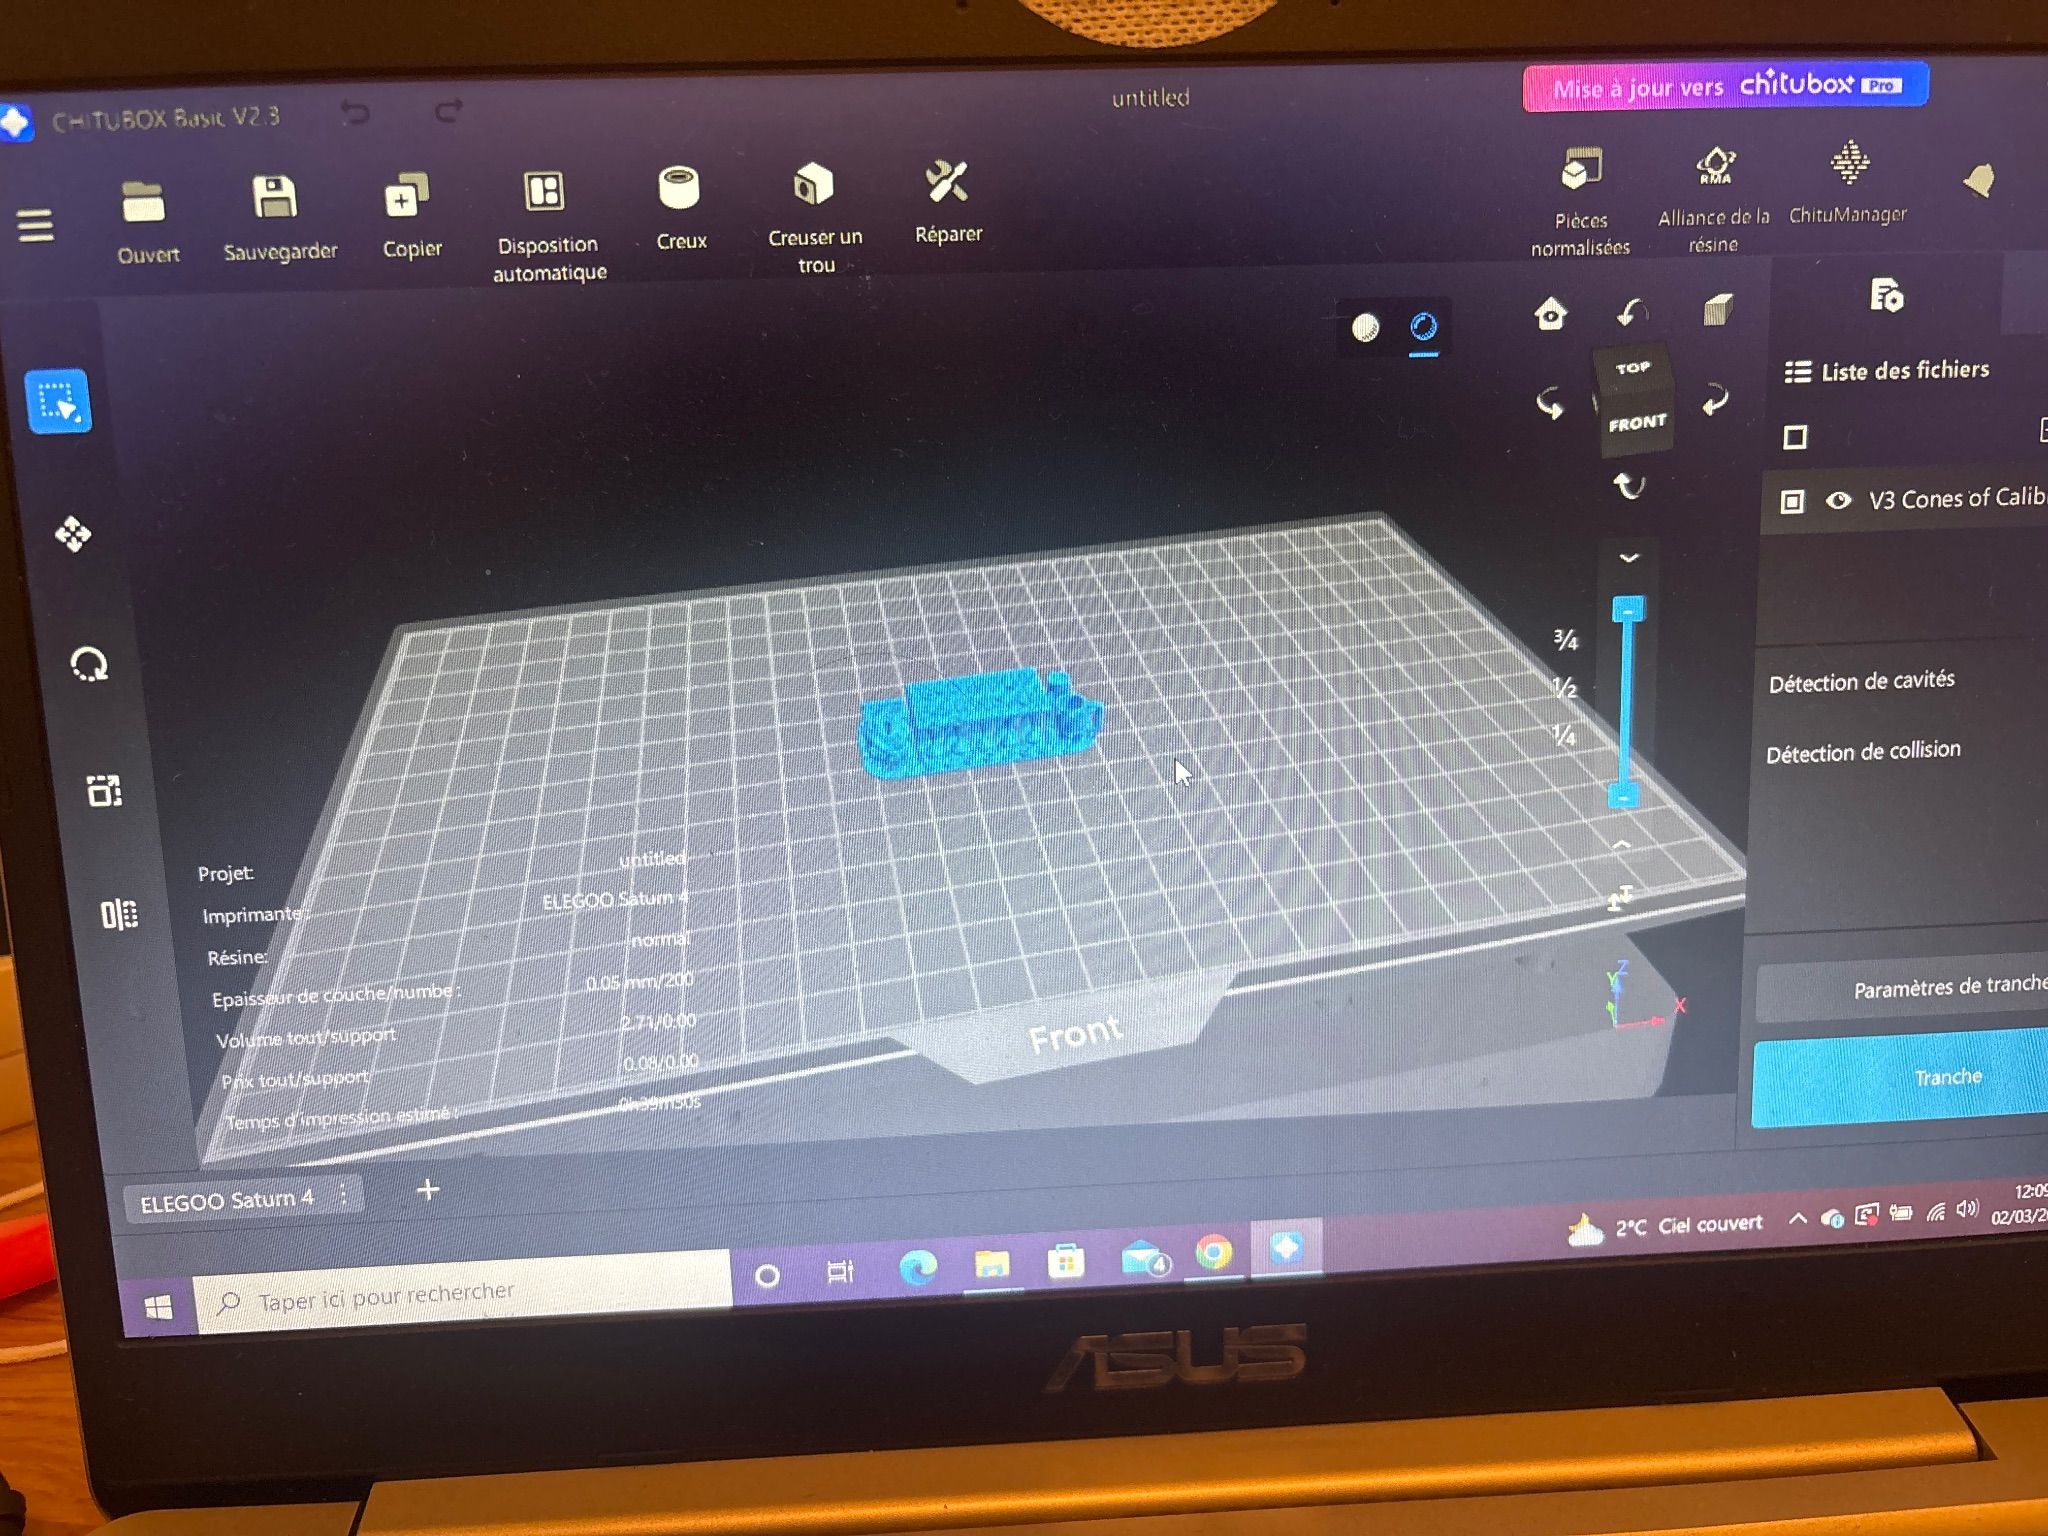Click the undo arrow in title bar

[x=355, y=112]
